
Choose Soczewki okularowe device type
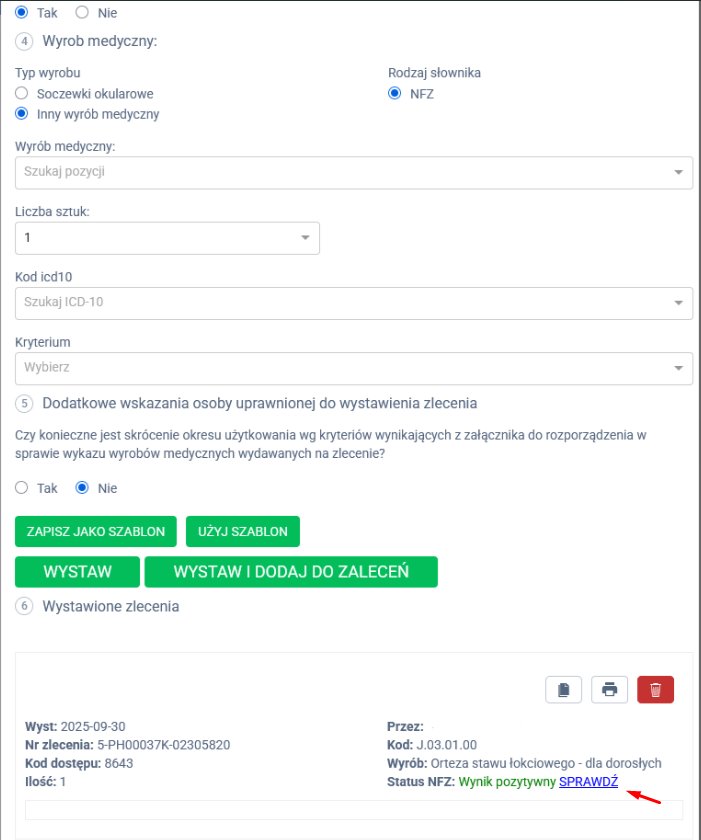(22, 93)
